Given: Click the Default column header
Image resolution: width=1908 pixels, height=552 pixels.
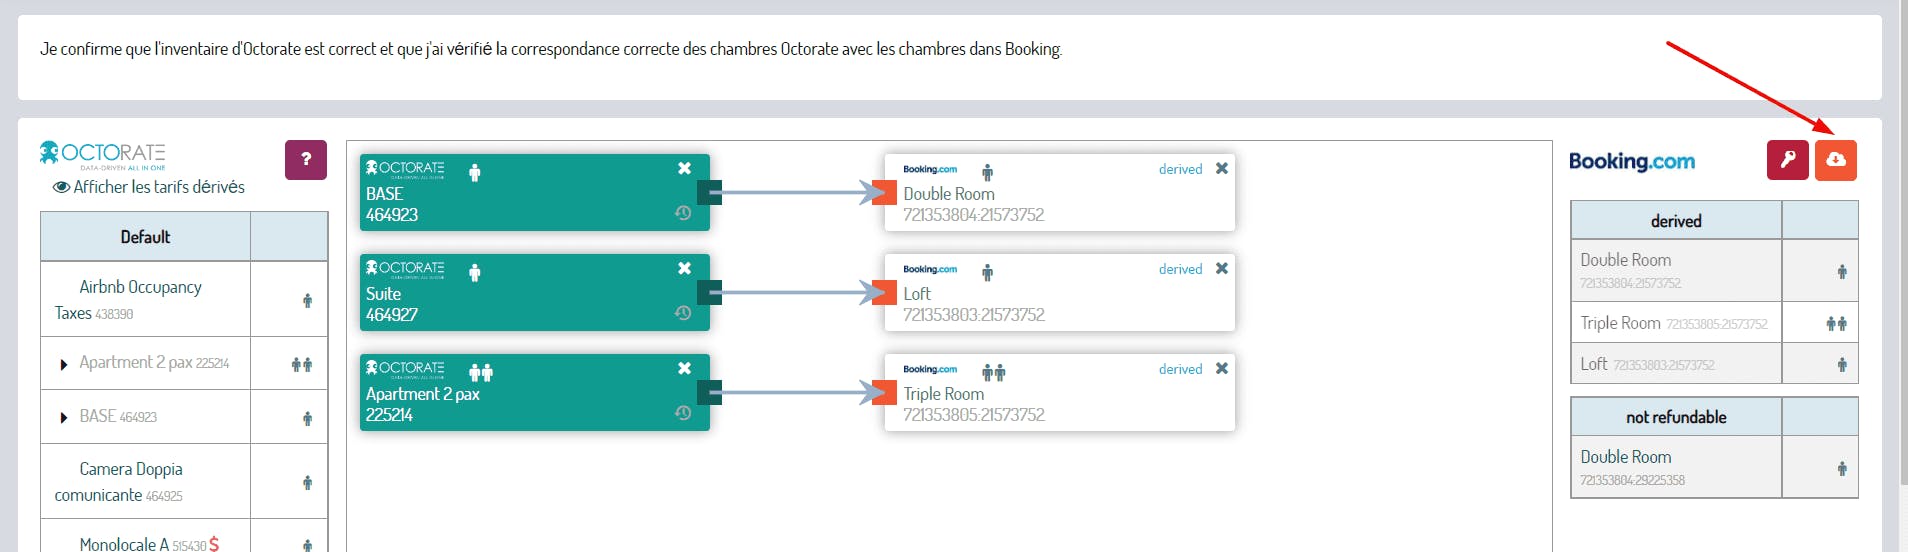Looking at the screenshot, I should click(145, 237).
